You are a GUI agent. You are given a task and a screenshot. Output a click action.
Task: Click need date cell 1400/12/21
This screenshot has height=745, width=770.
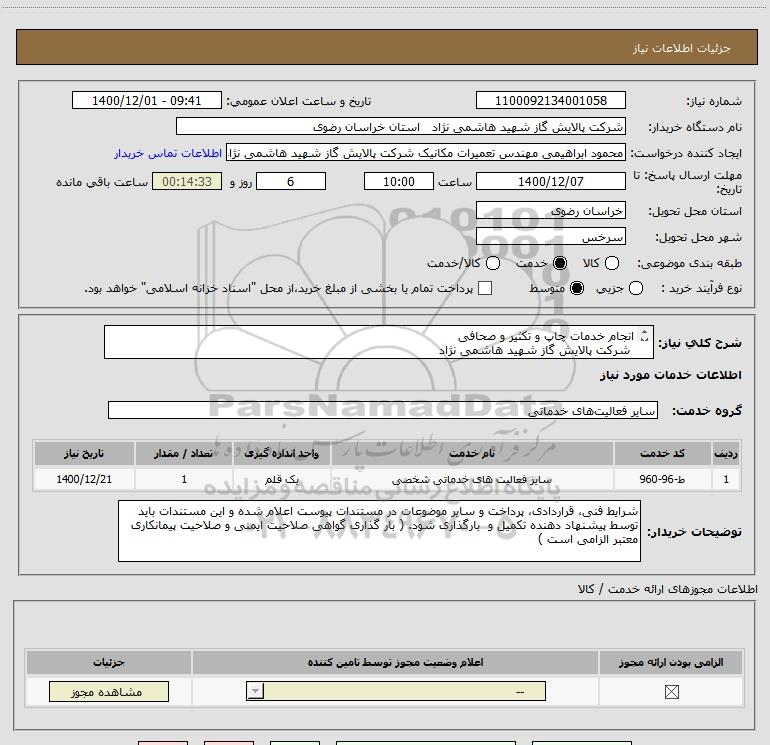click(x=84, y=479)
